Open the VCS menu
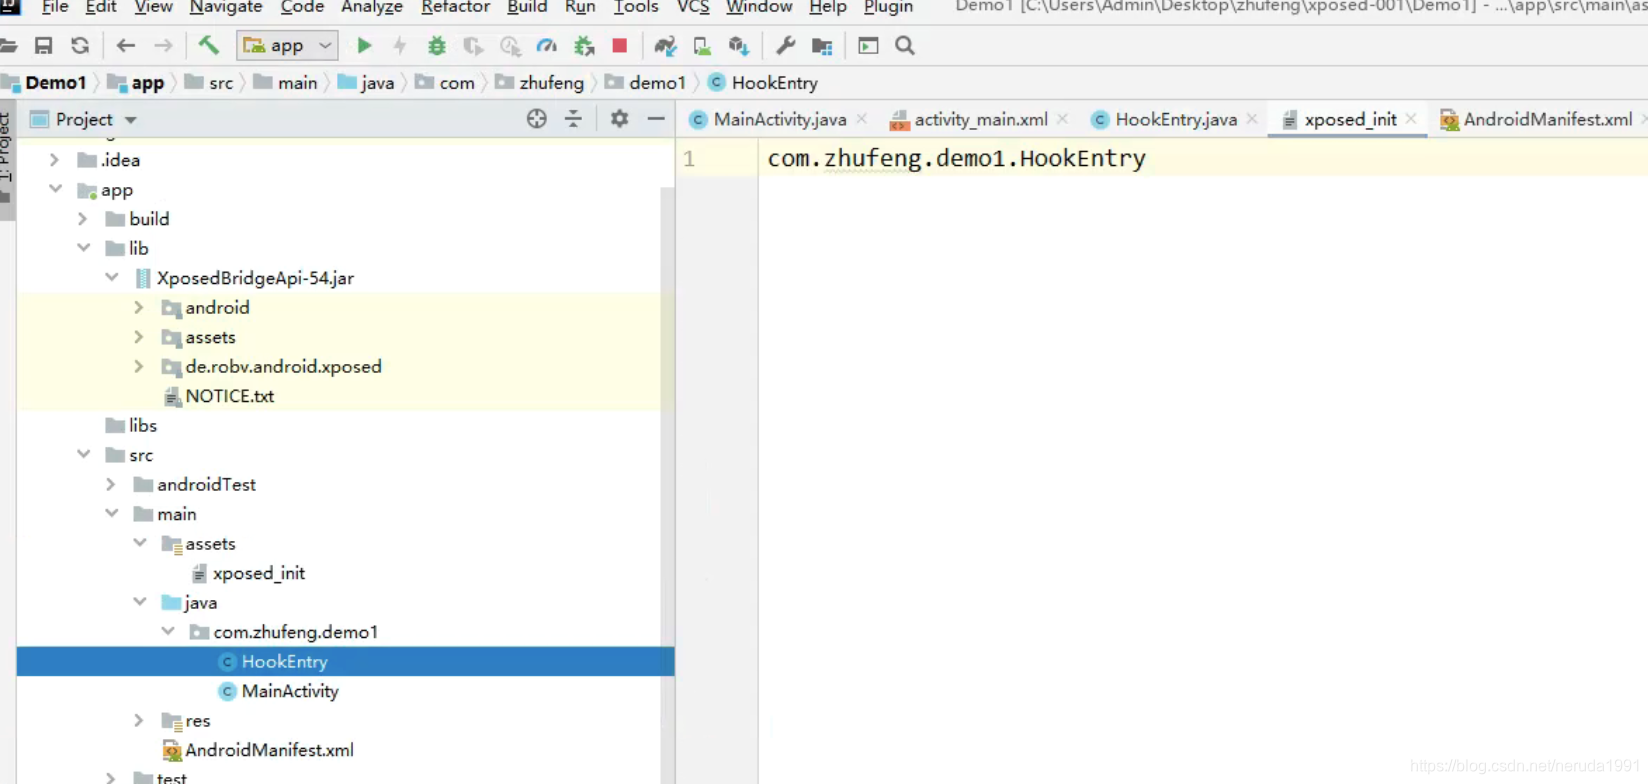Viewport: 1648px width, 784px height. click(x=693, y=7)
